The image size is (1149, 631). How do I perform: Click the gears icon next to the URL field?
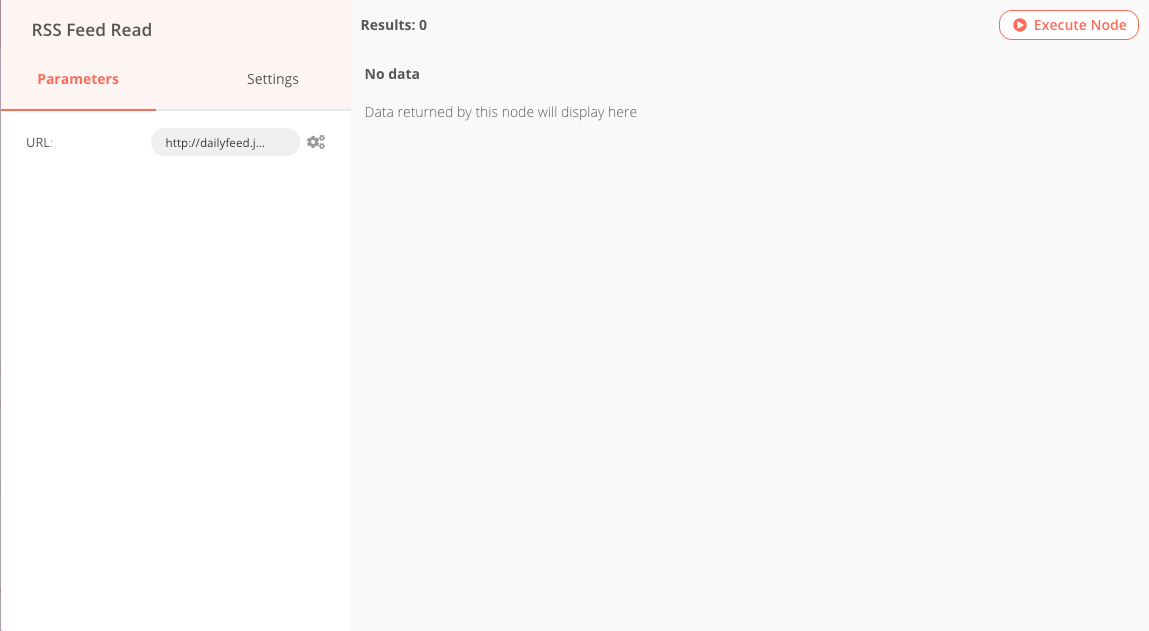tap(316, 142)
